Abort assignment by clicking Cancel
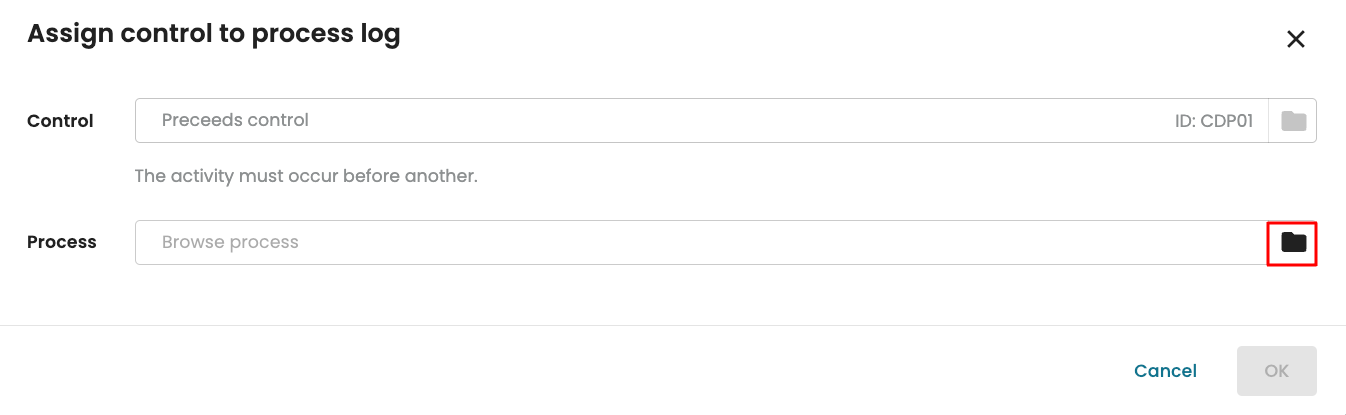 [x=1165, y=371]
